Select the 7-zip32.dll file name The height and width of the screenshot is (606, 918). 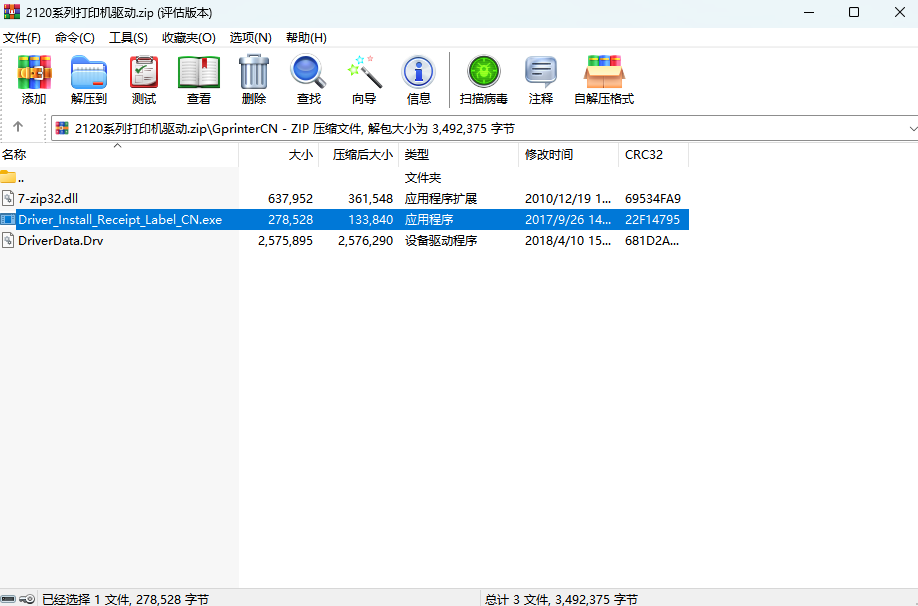pos(48,198)
